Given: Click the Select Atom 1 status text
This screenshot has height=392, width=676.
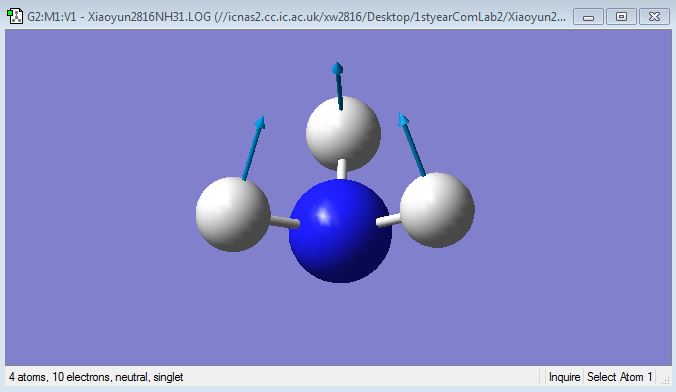Looking at the screenshot, I should click(x=619, y=377).
